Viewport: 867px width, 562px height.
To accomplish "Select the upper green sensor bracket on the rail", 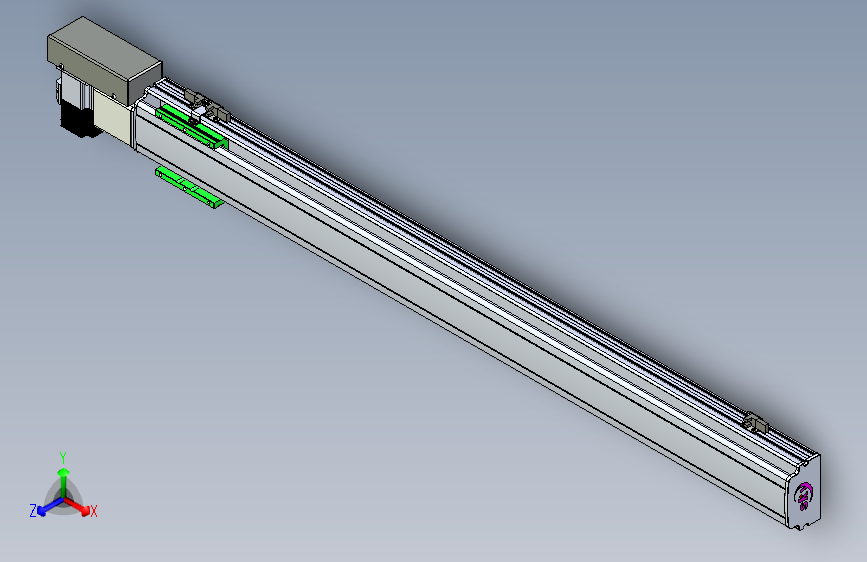I will pos(191,128).
